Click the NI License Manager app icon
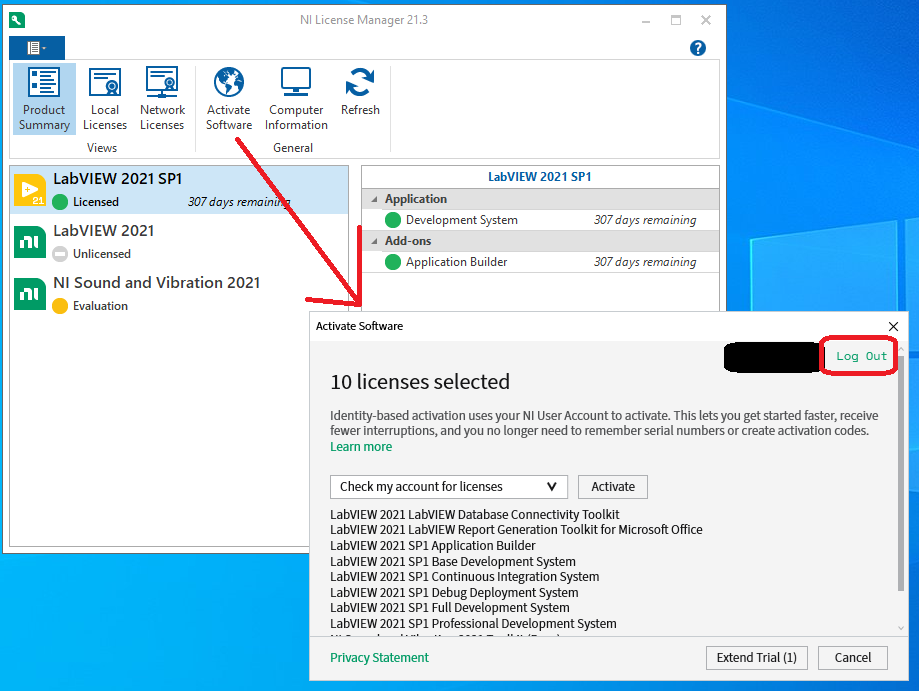Screen dimensions: 919x691 tap(17, 20)
